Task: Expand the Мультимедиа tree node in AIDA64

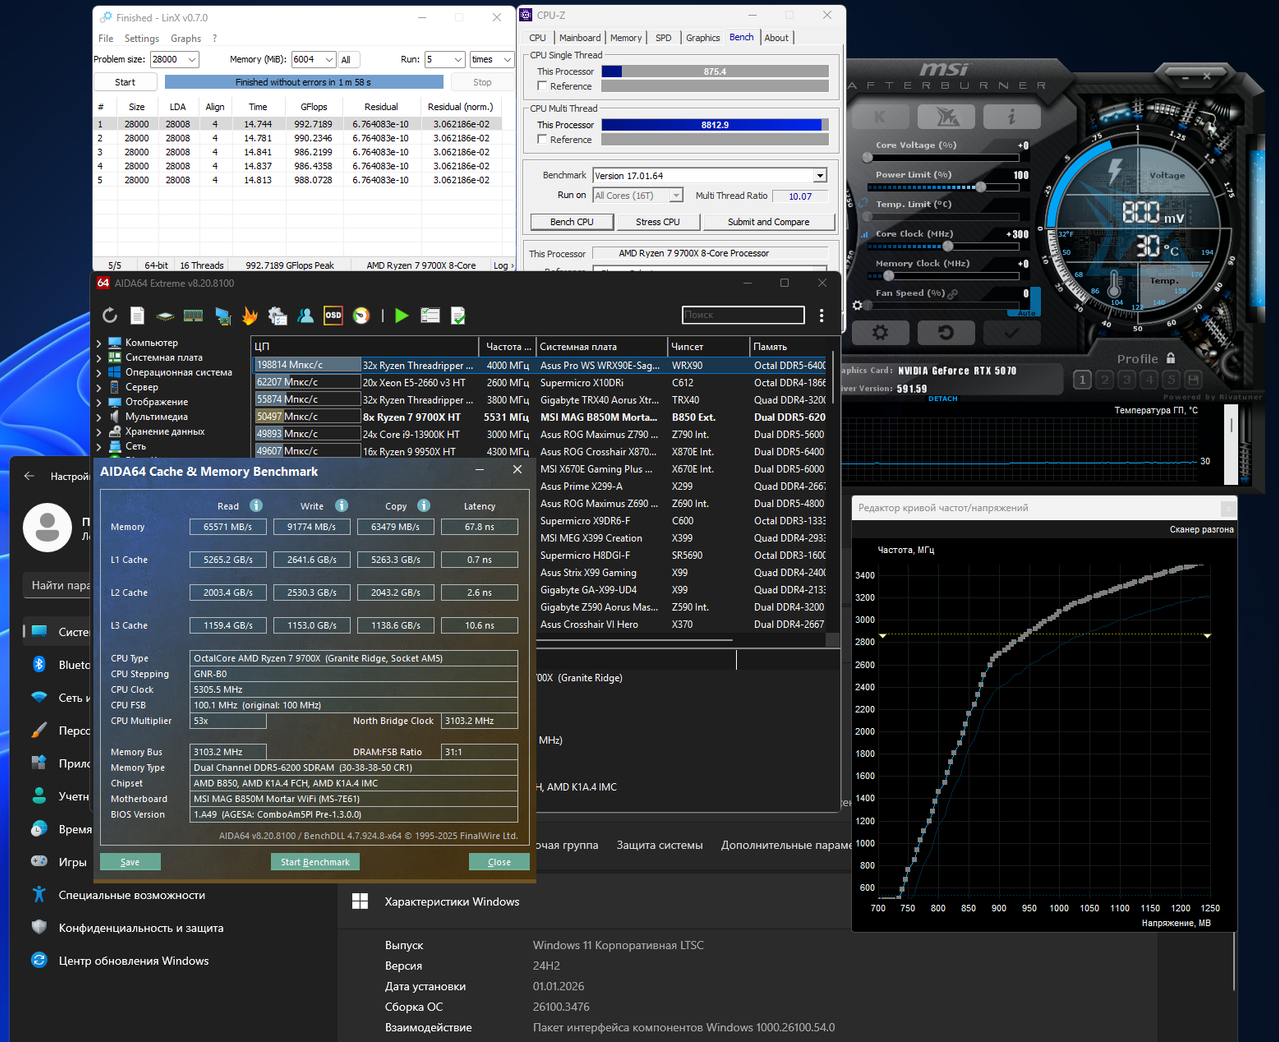Action: (x=99, y=417)
